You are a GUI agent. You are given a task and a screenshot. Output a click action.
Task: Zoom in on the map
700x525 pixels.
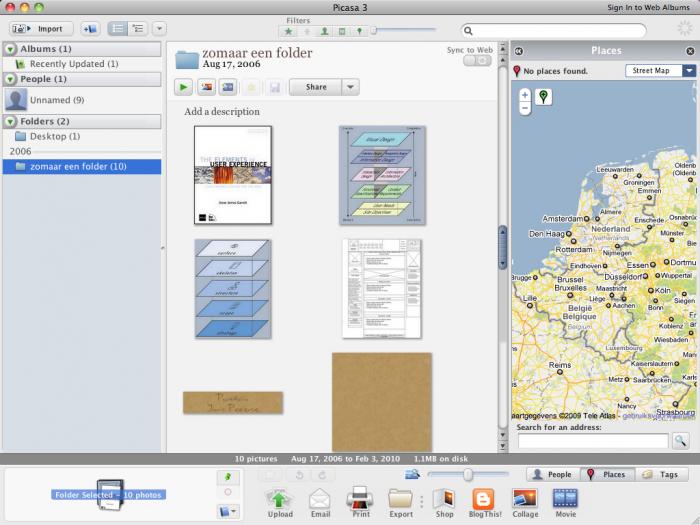click(x=525, y=95)
